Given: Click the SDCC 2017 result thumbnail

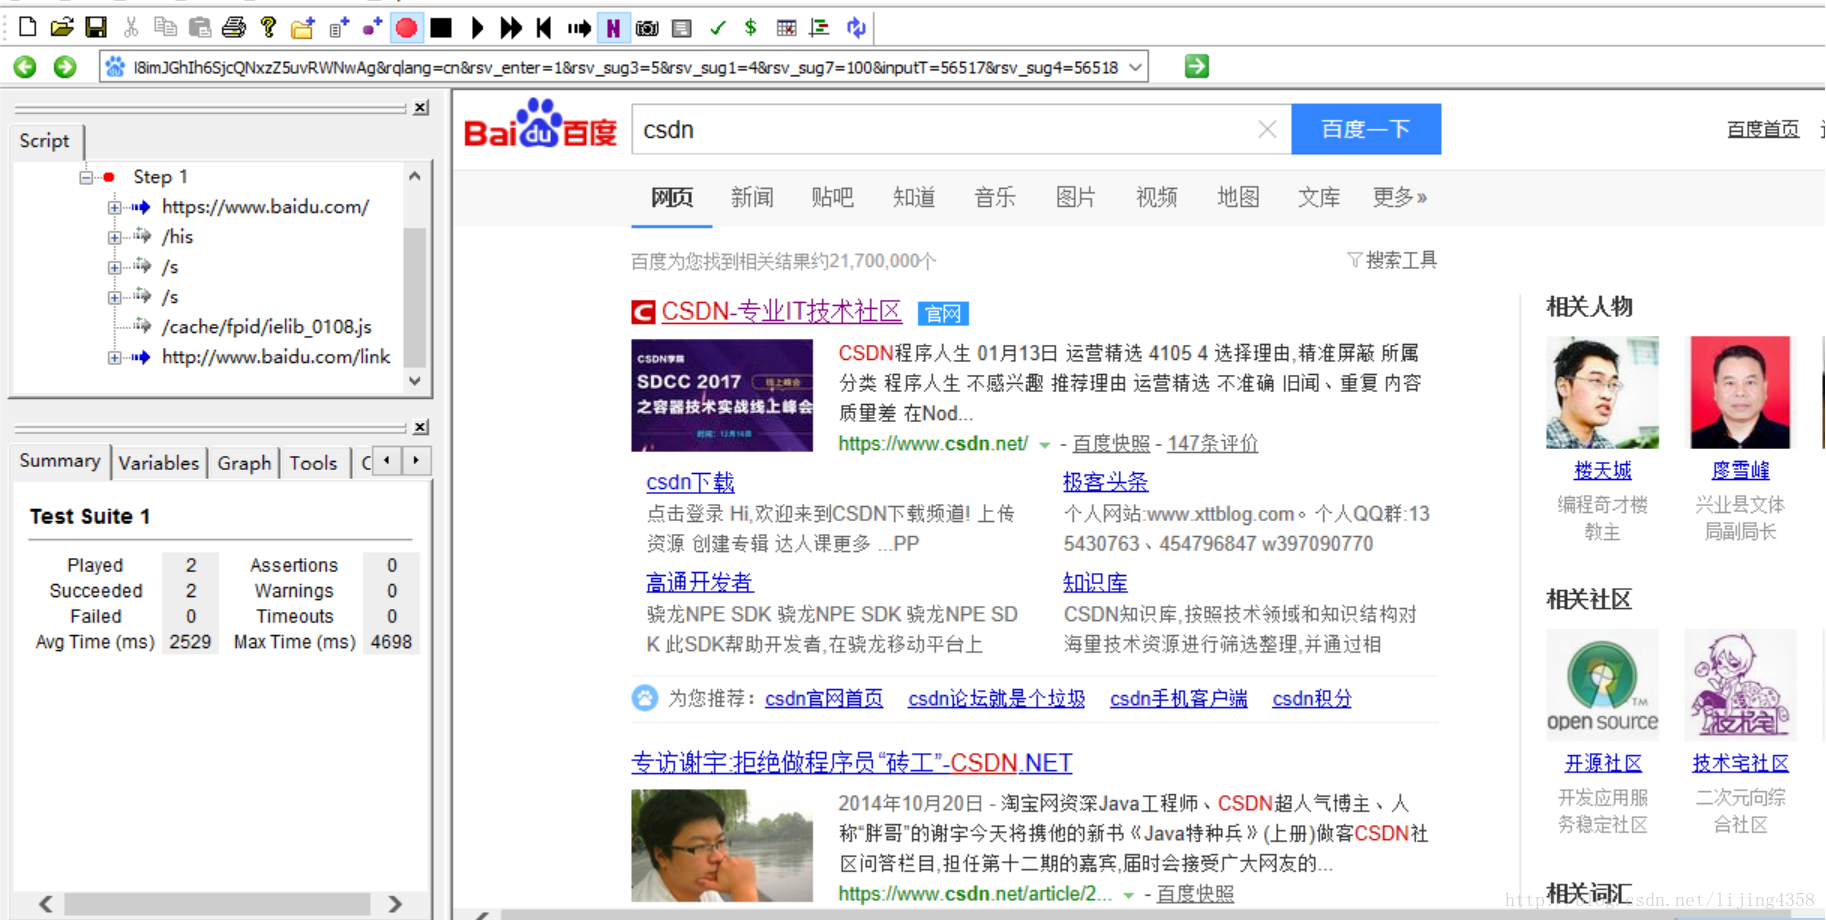Looking at the screenshot, I should (x=722, y=396).
